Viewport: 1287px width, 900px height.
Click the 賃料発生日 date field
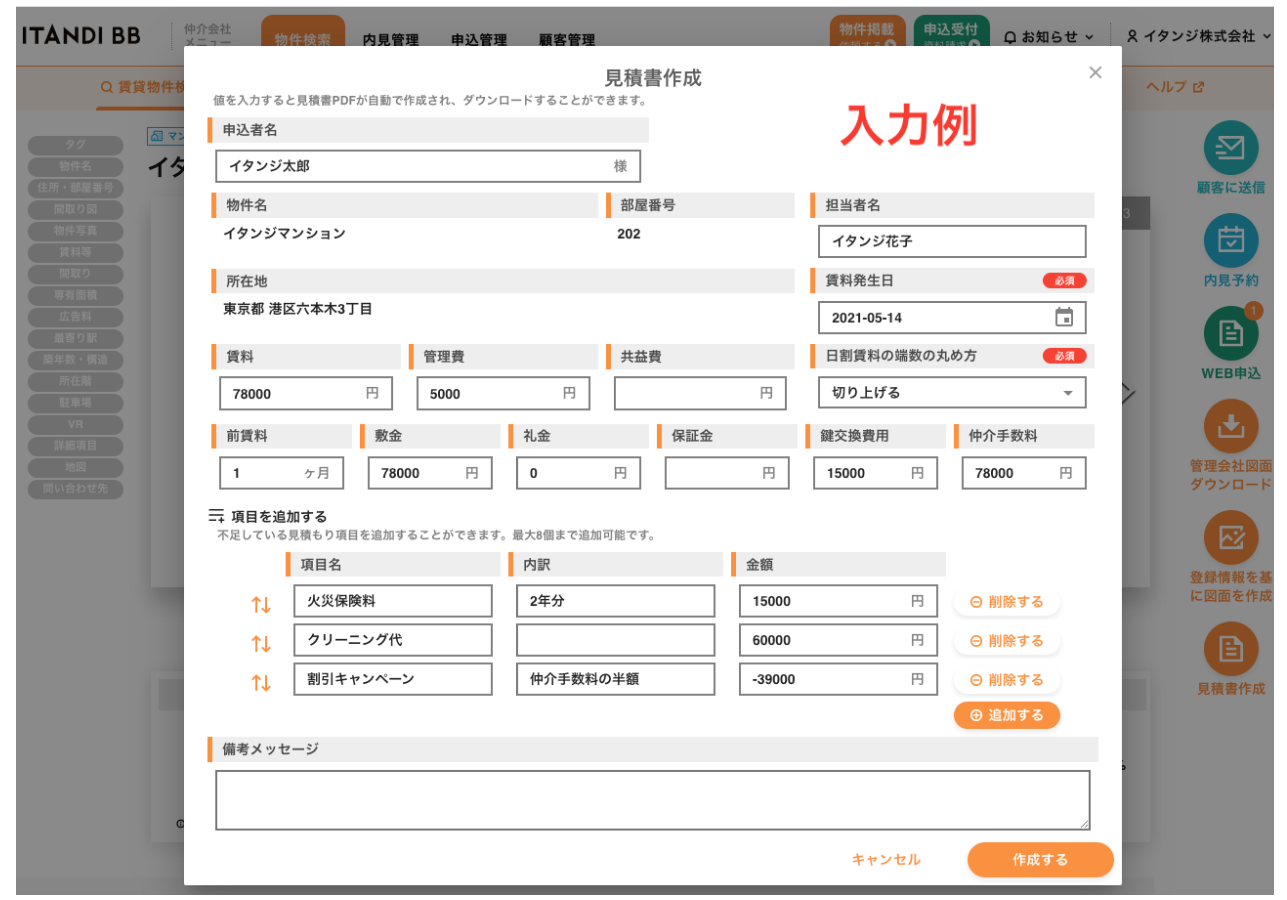click(952, 317)
